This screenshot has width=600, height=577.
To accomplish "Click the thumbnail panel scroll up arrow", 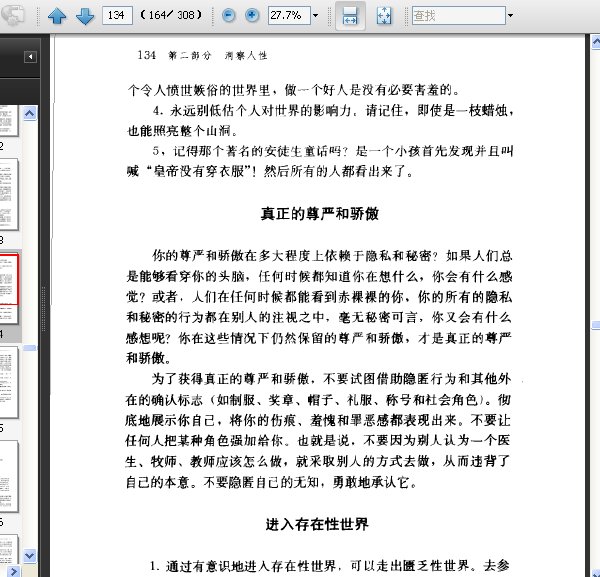I will 30,113.
